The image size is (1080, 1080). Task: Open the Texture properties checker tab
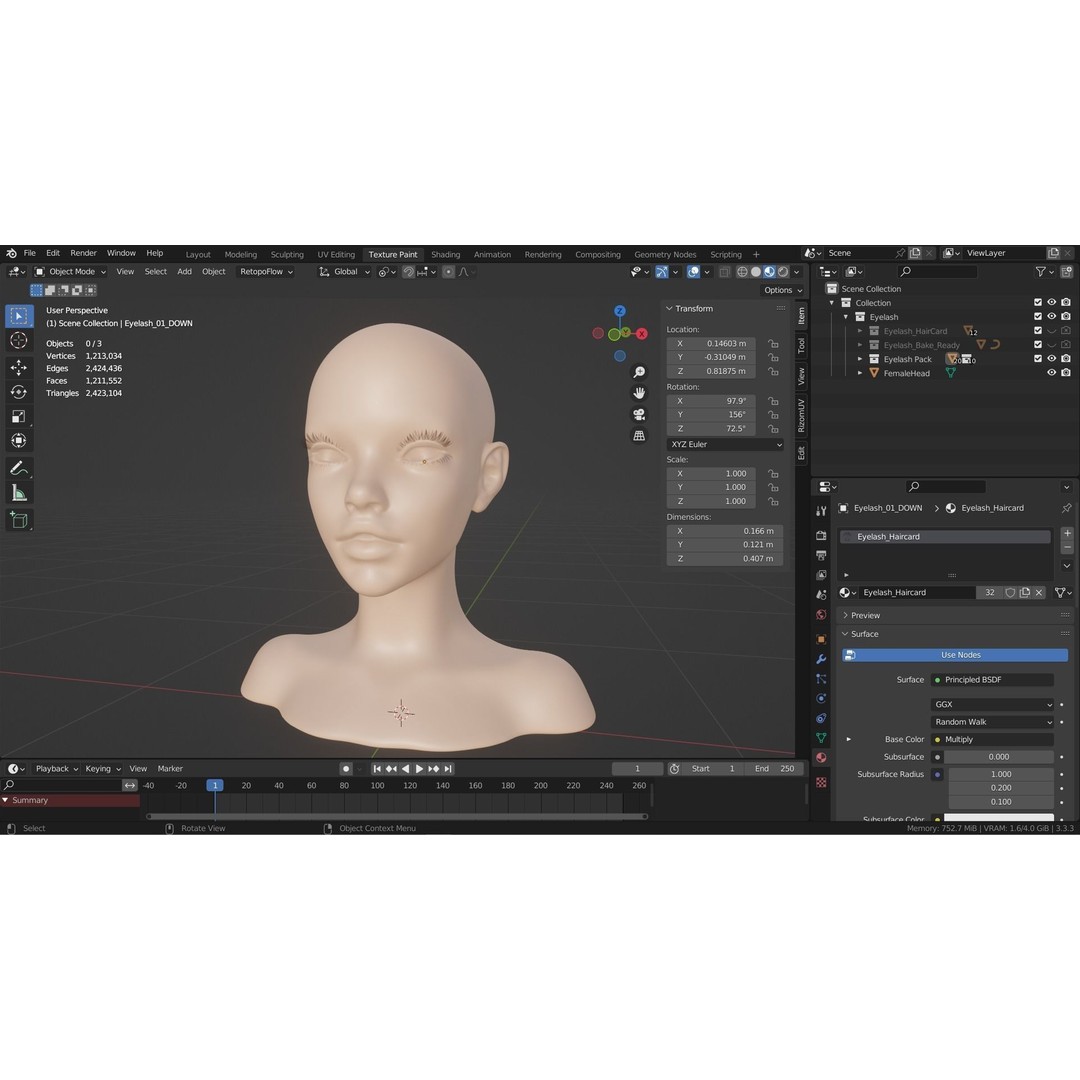coord(821,782)
